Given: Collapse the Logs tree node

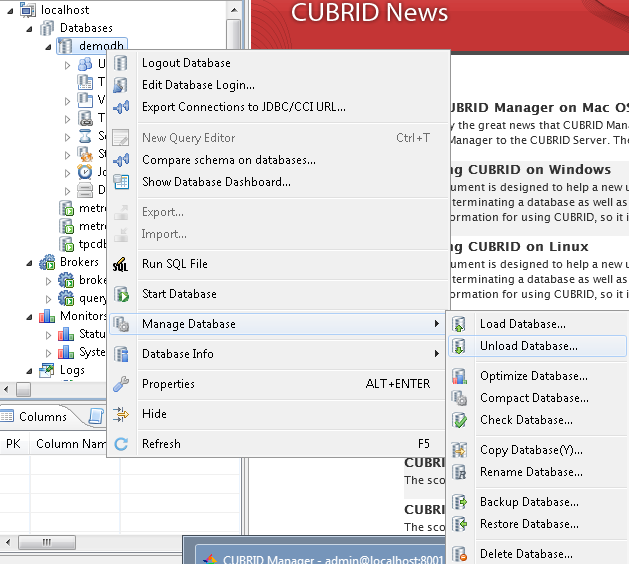Looking at the screenshot, I should (x=29, y=371).
